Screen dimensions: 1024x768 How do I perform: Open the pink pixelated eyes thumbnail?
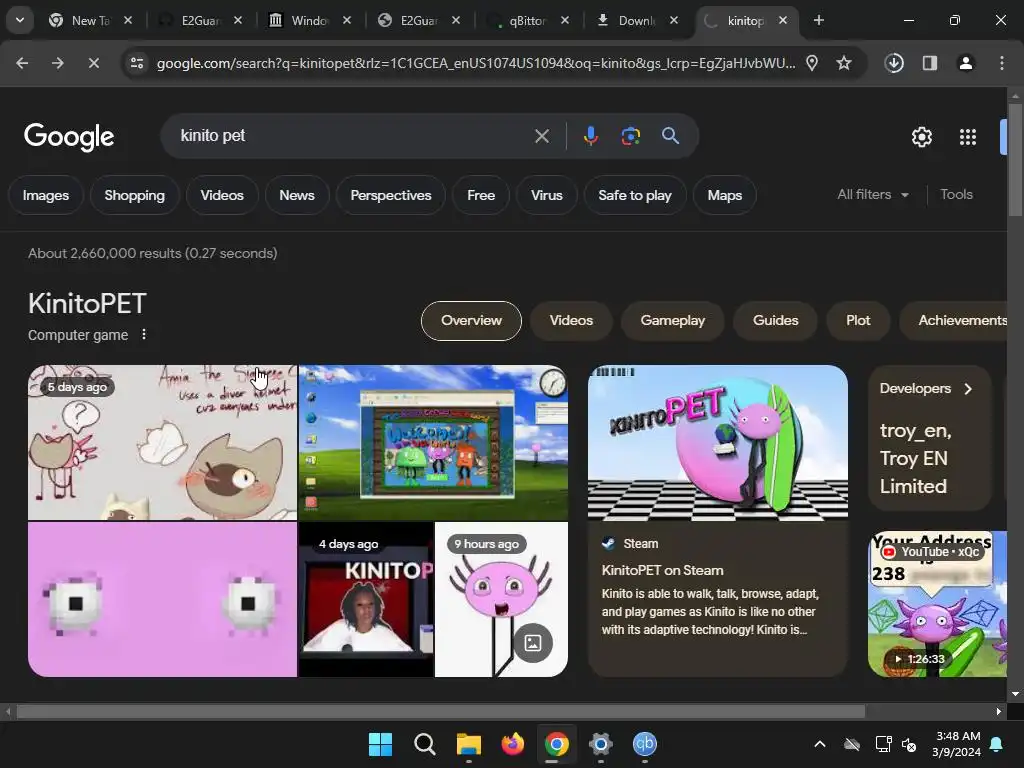pyautogui.click(x=162, y=599)
